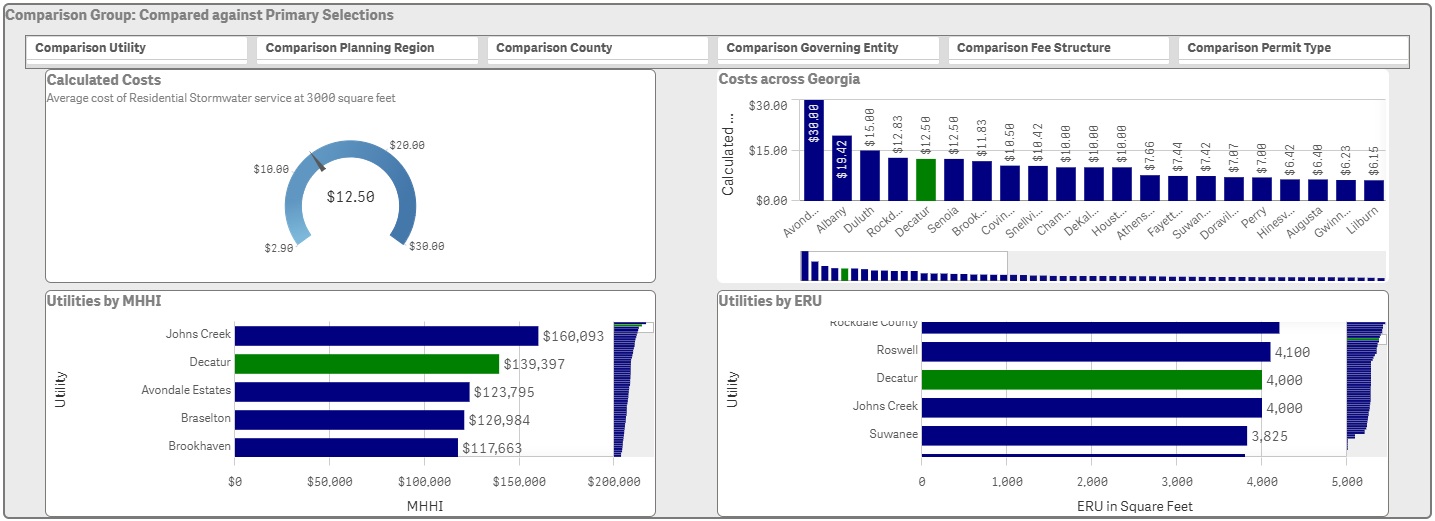Select the Roswell bar in Utilities by ERU

pyautogui.click(x=1096, y=351)
